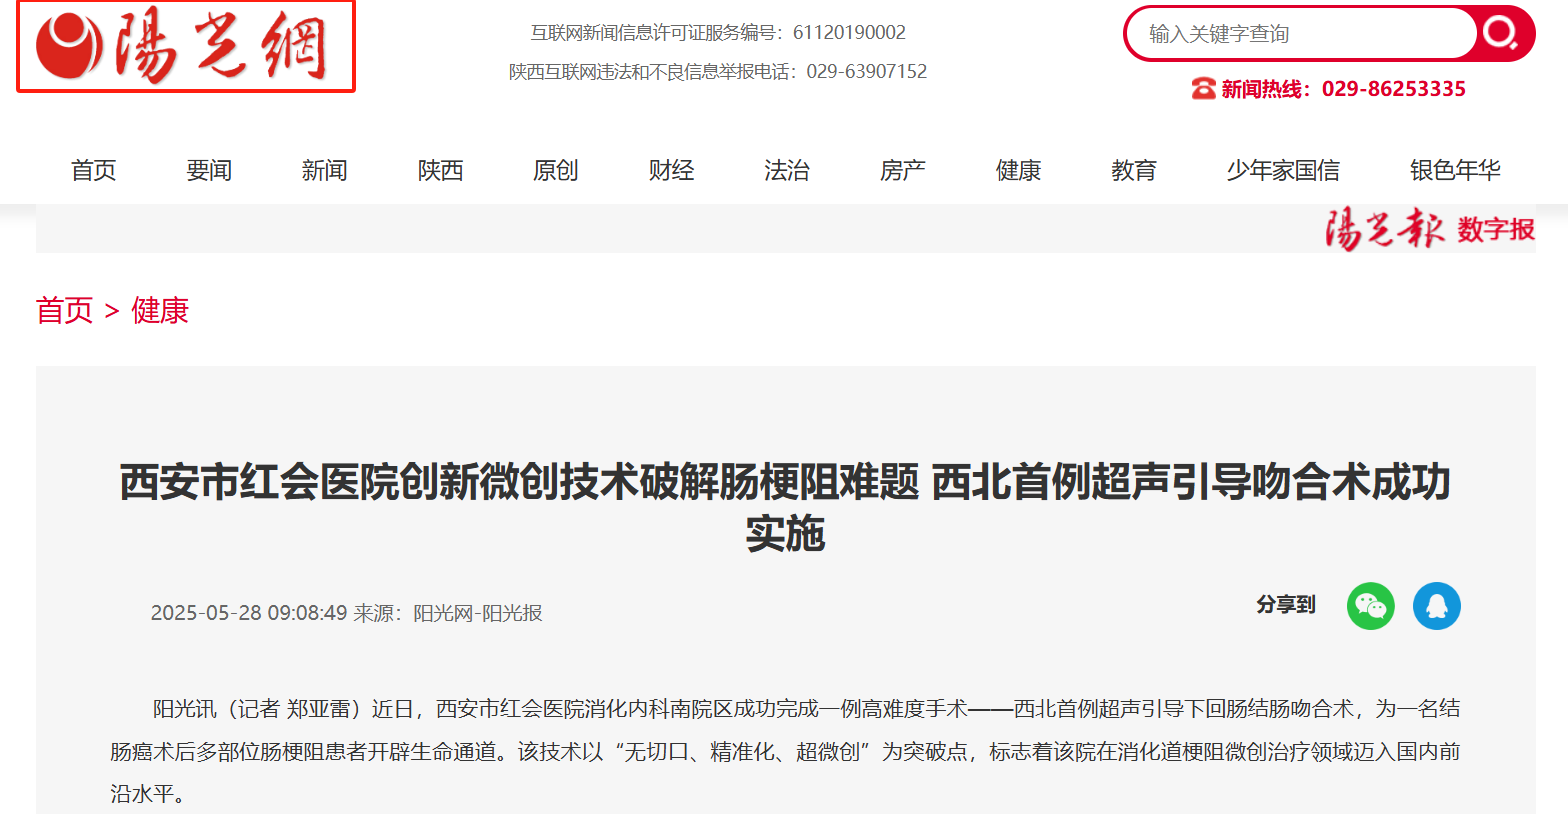
Task: Open the 新闻 navigation section
Action: tap(325, 171)
